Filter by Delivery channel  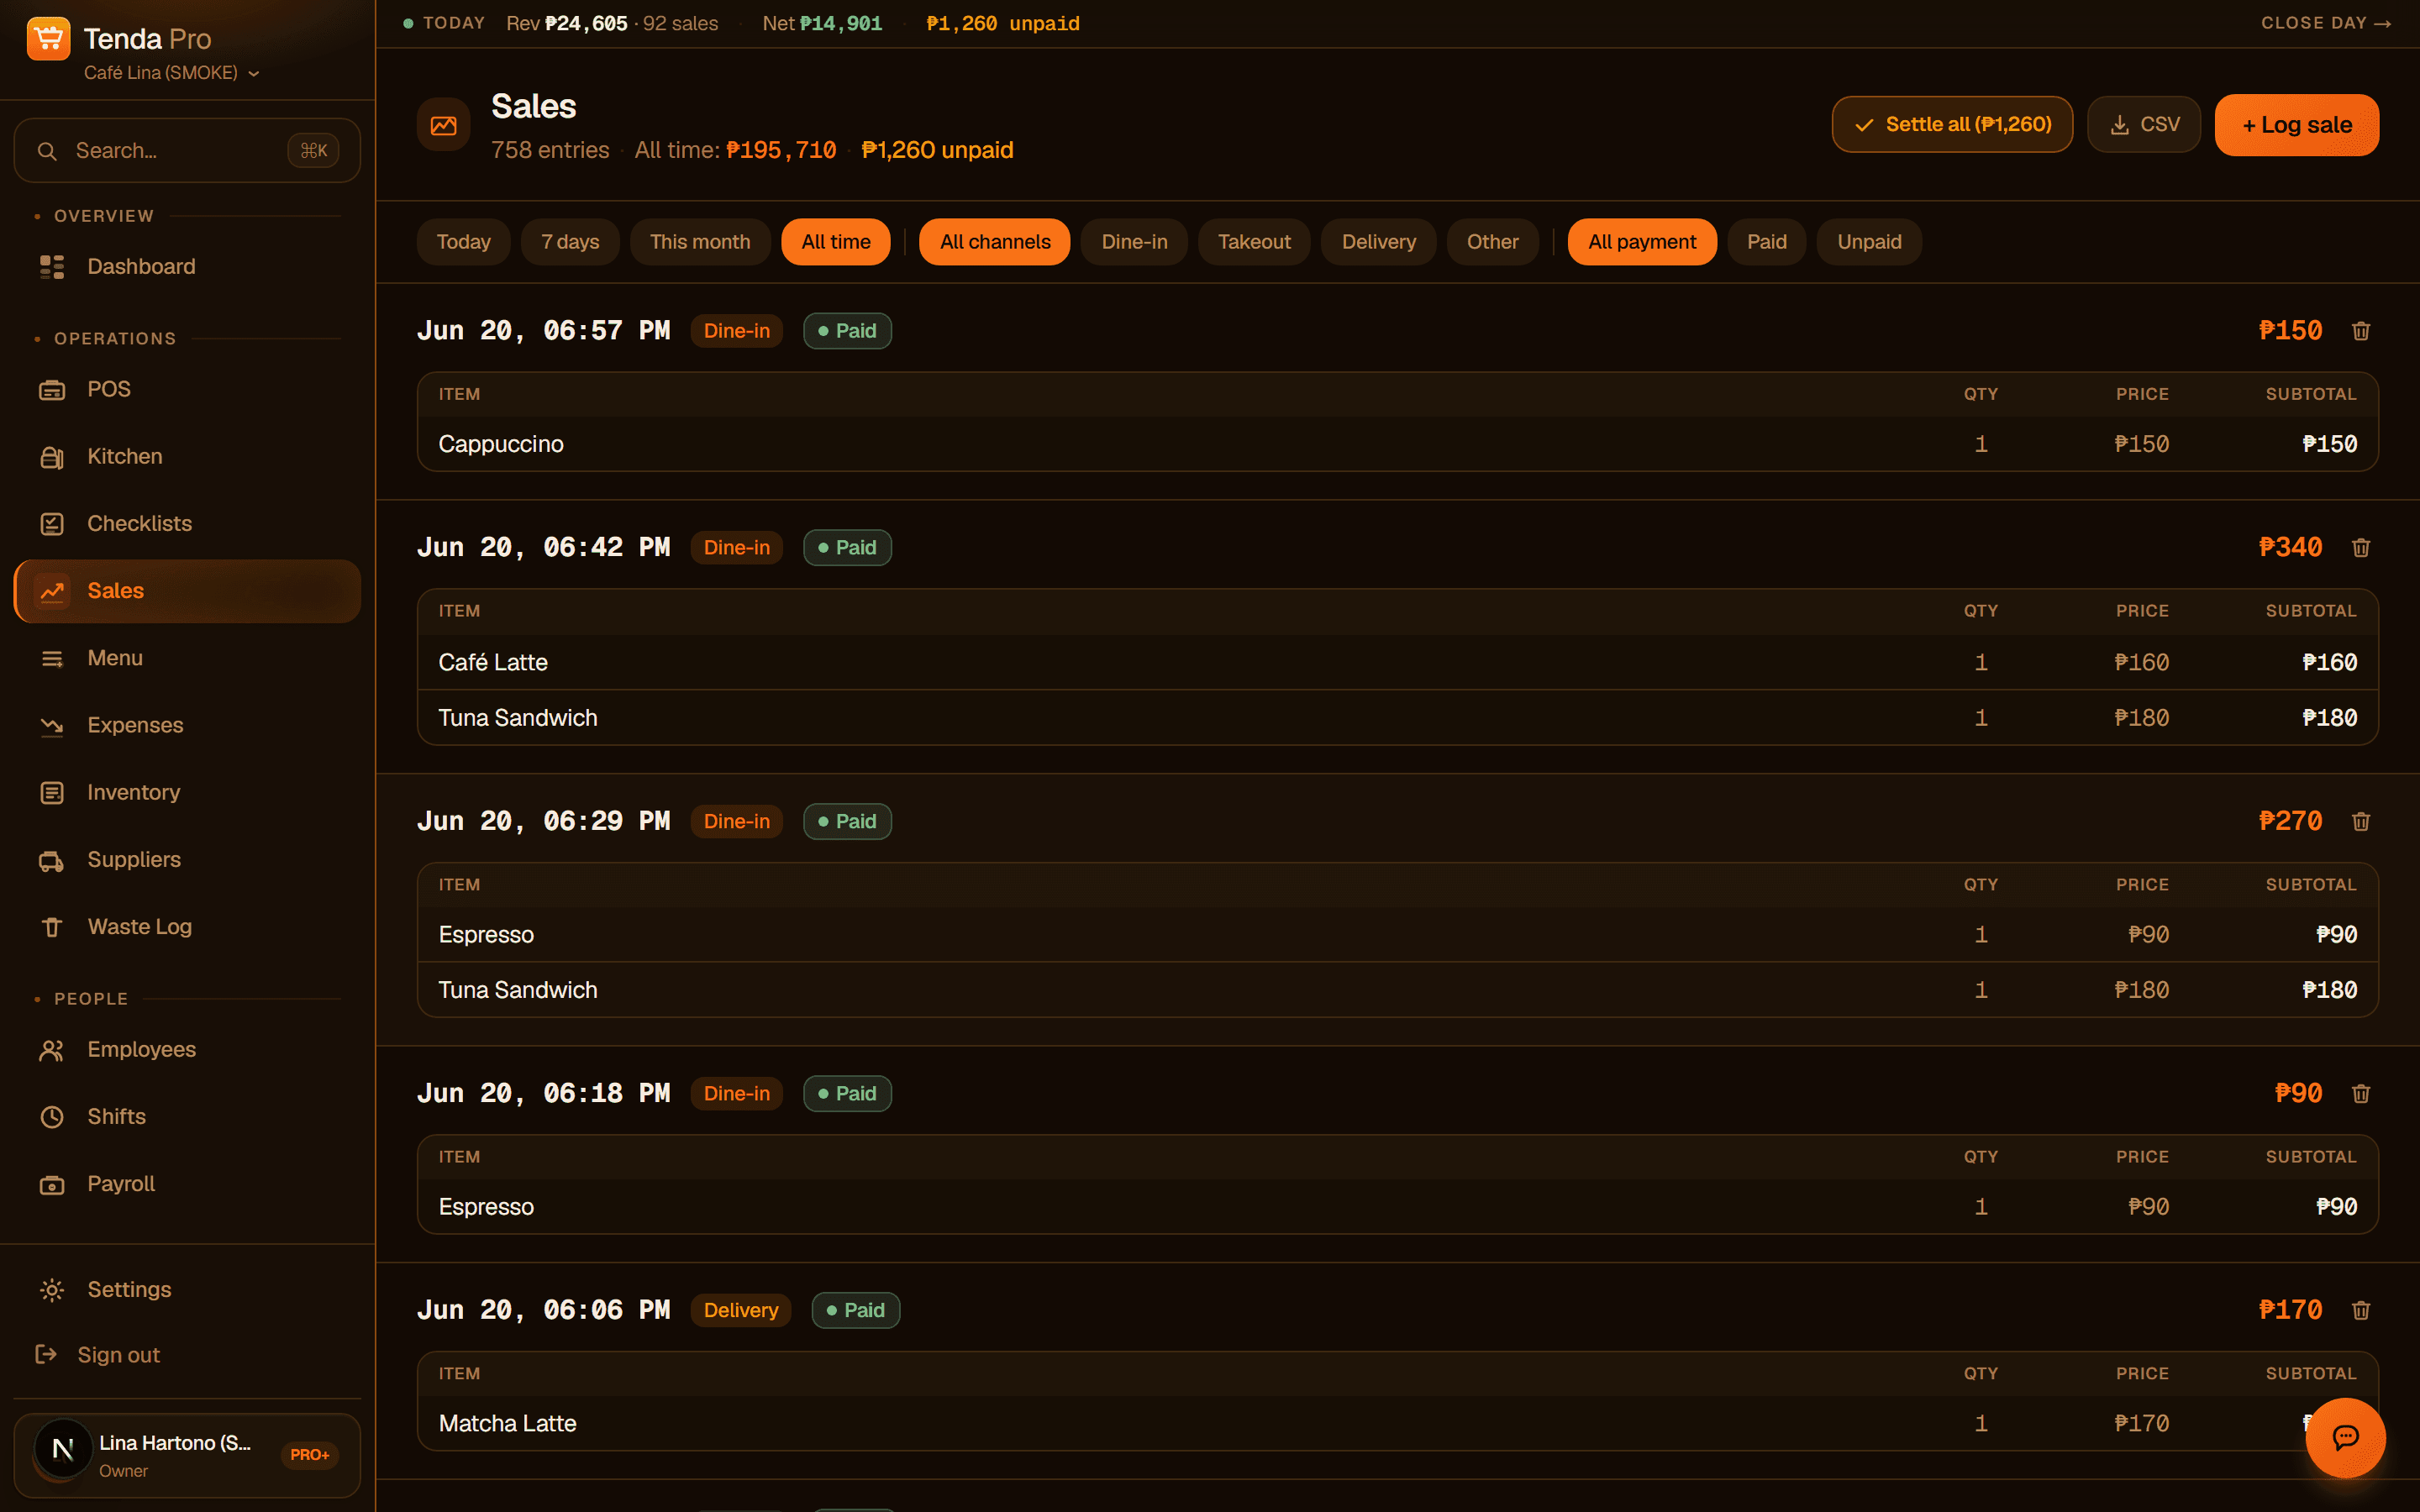point(1378,242)
